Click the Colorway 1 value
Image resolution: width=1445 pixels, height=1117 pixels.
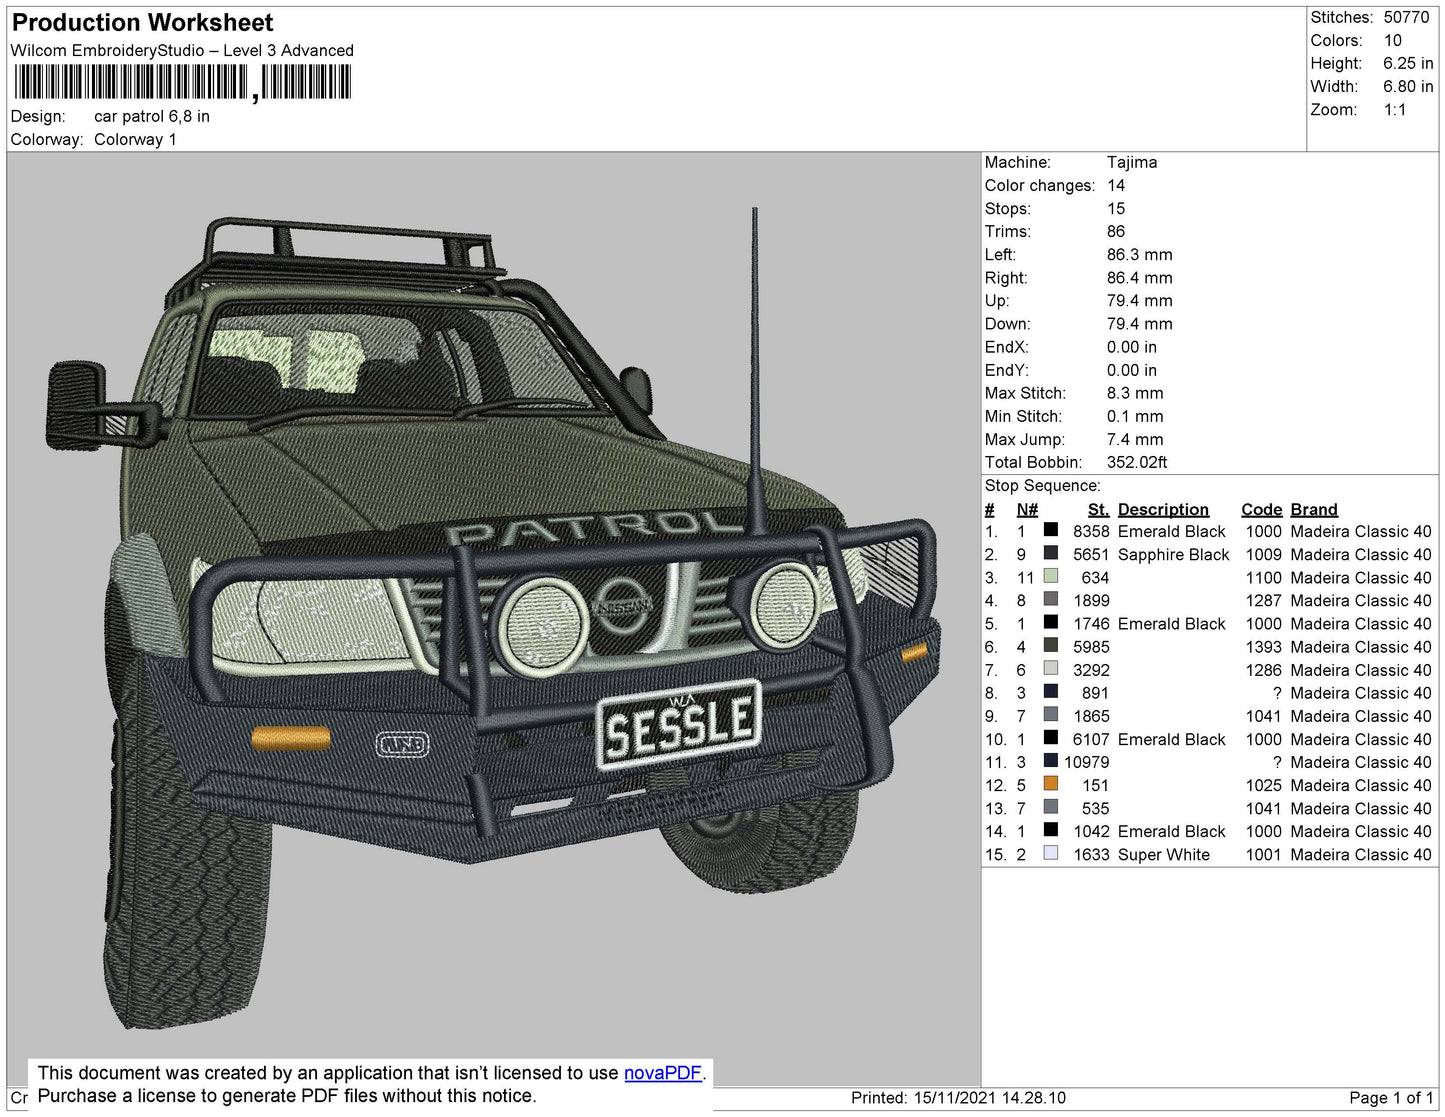[135, 139]
